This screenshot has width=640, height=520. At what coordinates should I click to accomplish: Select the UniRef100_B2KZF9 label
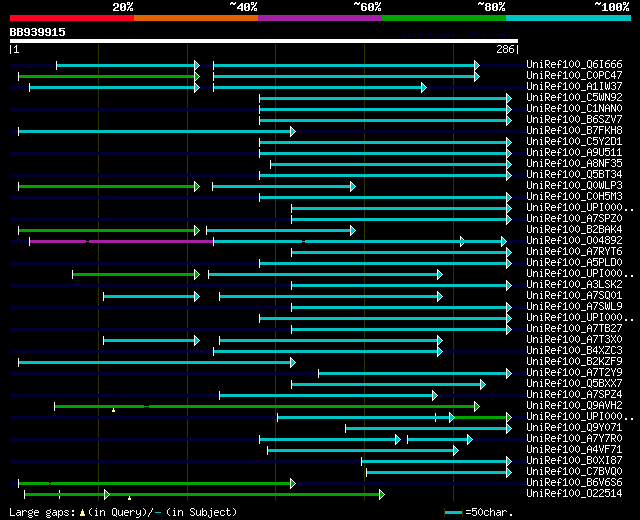click(574, 362)
